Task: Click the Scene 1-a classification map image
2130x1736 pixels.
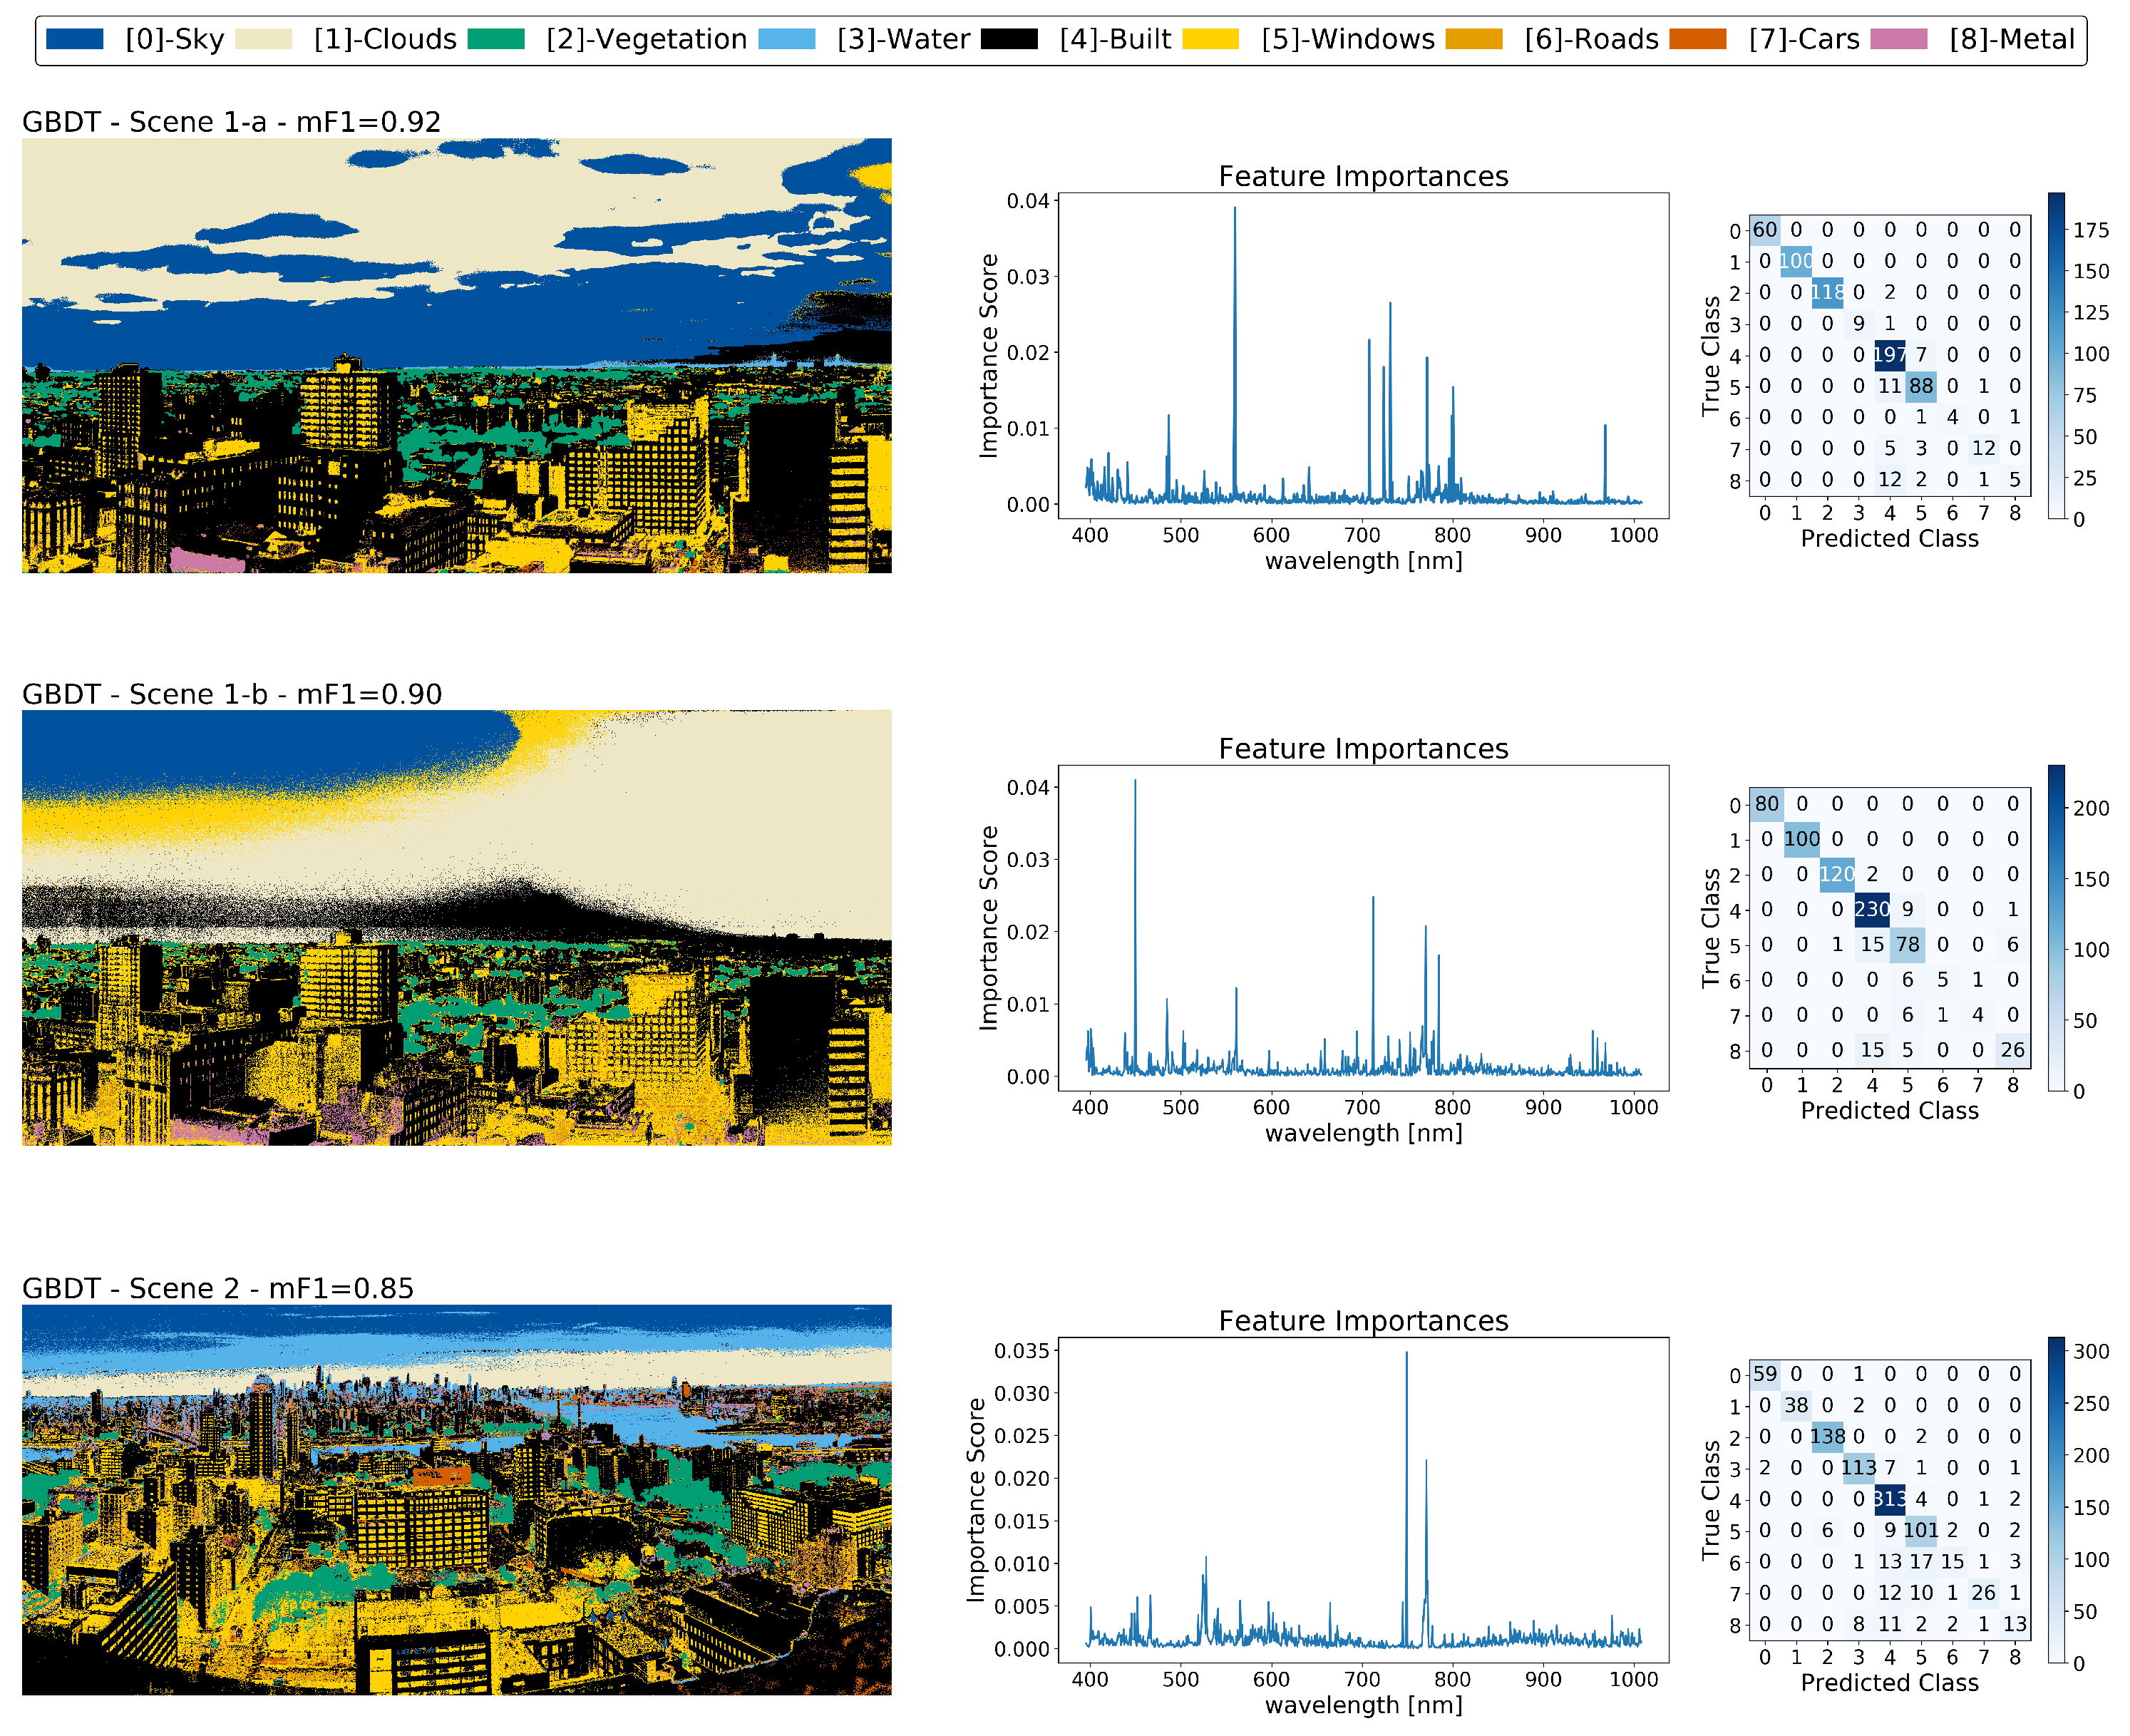Action: [457, 355]
